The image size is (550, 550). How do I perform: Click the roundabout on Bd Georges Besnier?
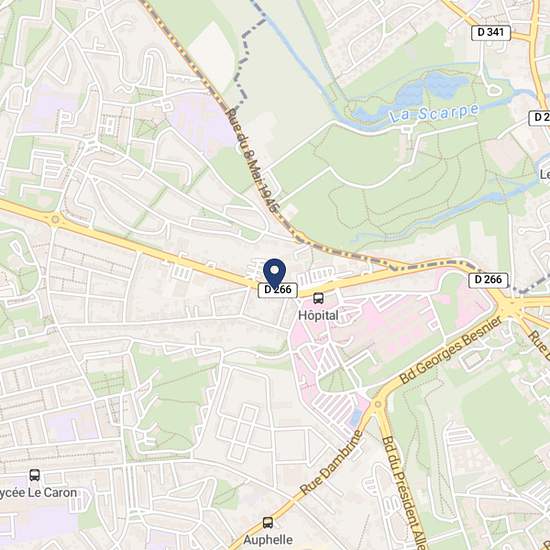point(378,404)
